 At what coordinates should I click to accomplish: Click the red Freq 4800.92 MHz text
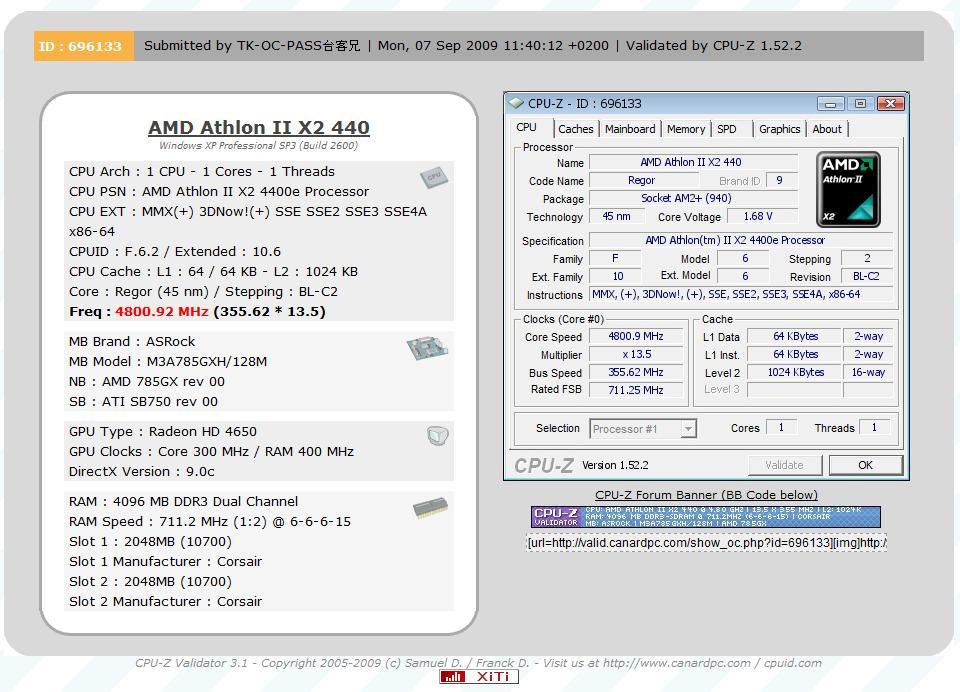[162, 311]
